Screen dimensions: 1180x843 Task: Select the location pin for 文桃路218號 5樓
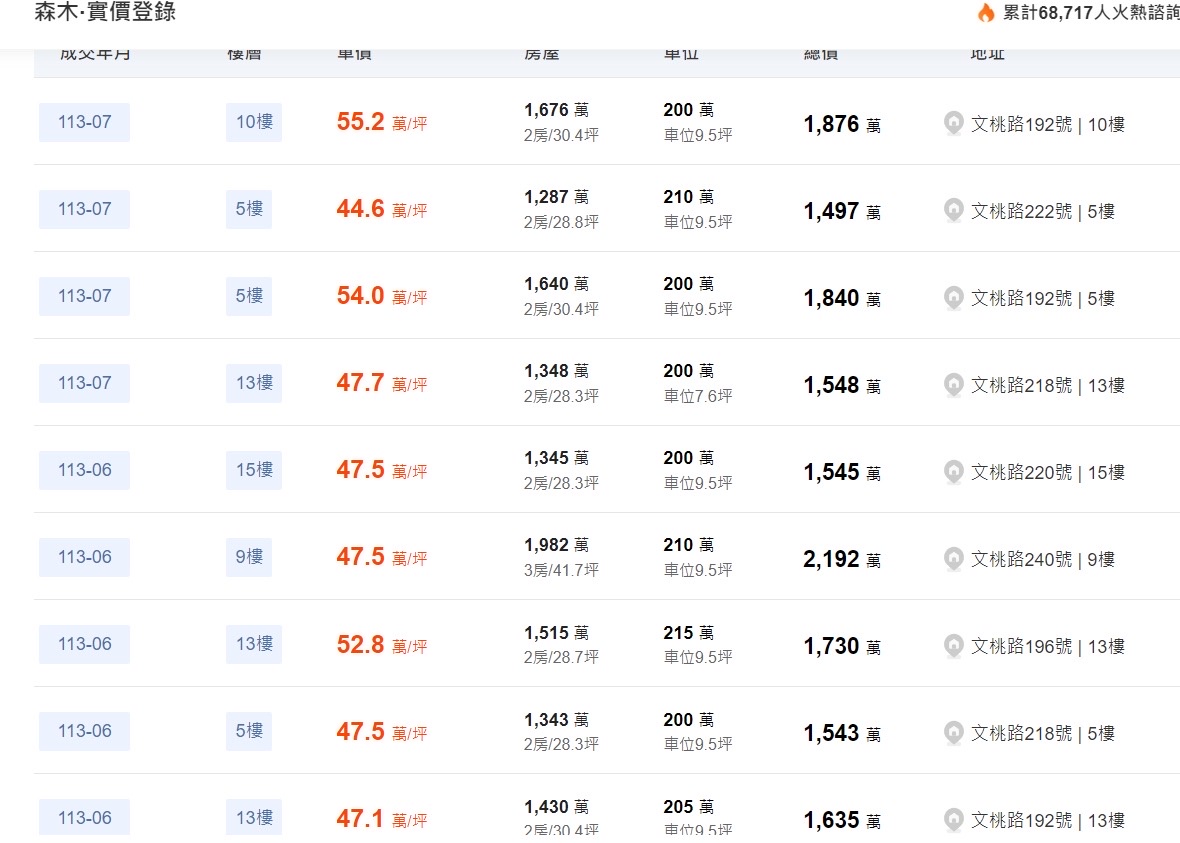954,733
